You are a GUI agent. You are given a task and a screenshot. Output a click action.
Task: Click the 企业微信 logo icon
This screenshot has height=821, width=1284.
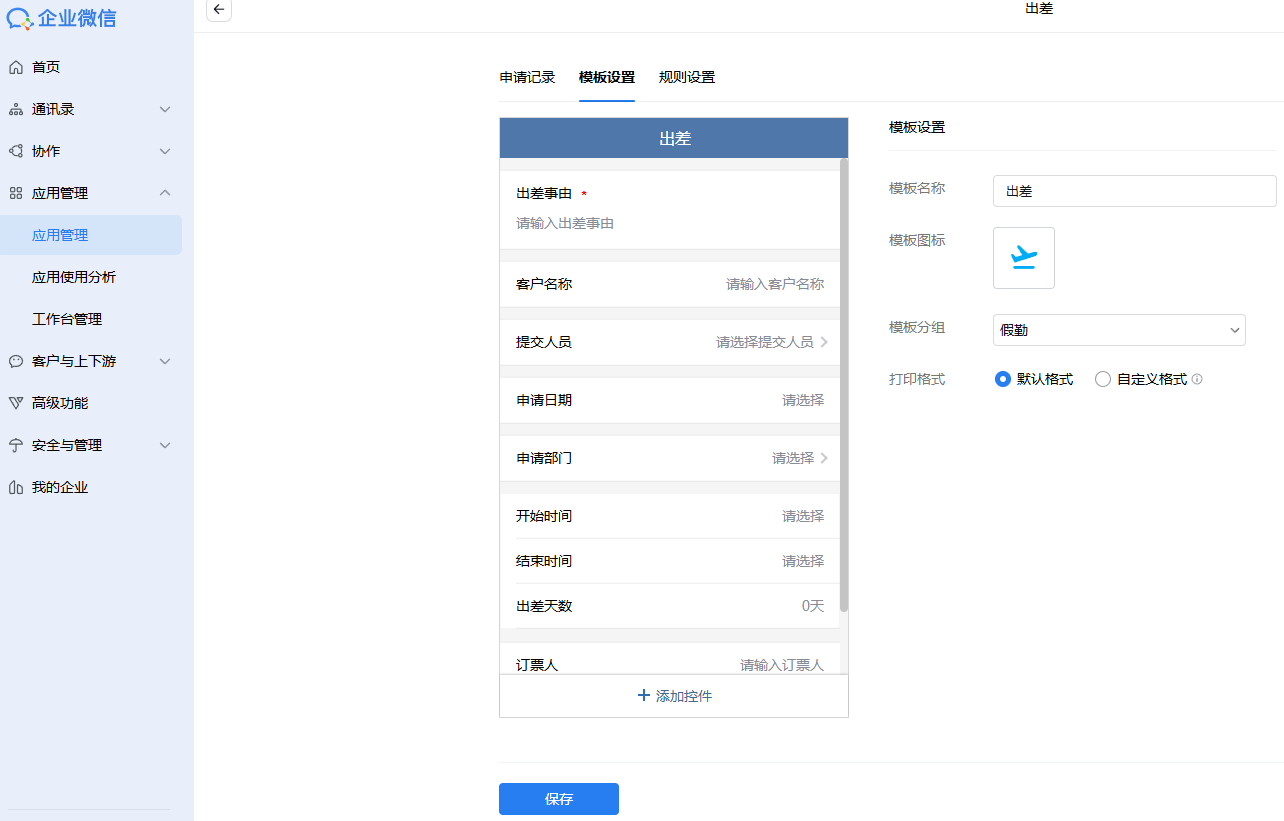[x=20, y=19]
